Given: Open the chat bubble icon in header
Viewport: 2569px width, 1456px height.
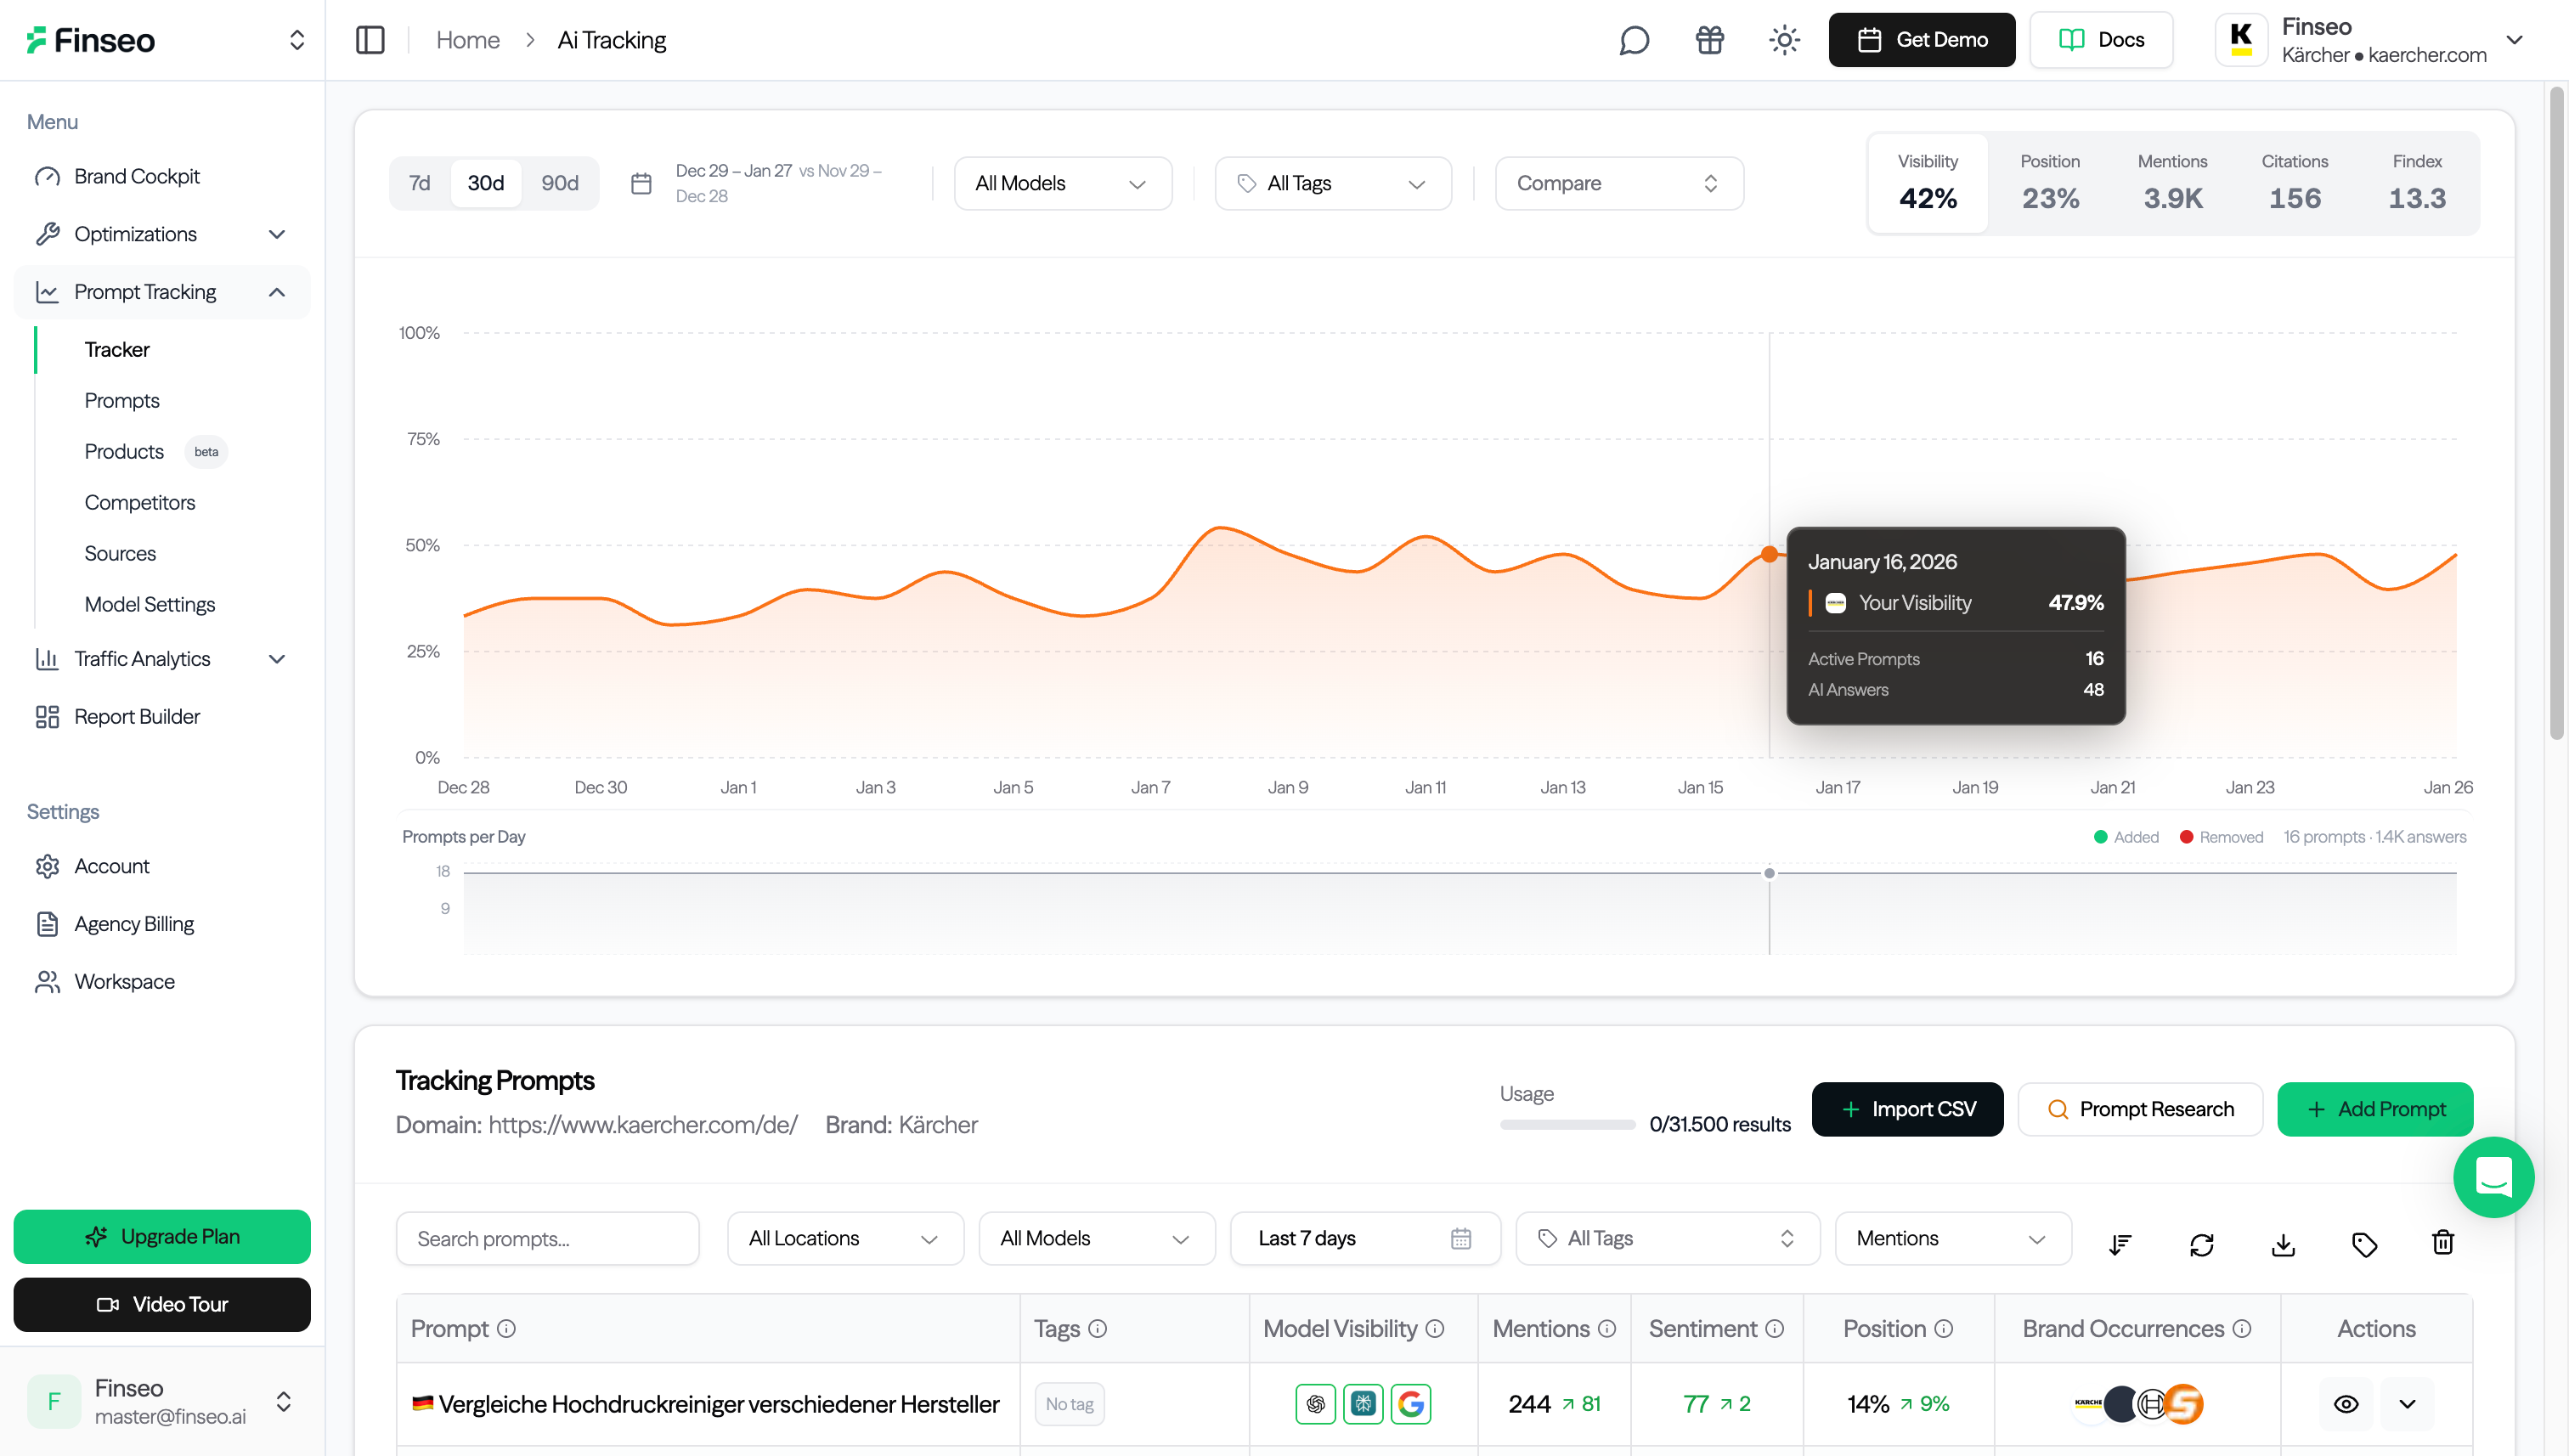Looking at the screenshot, I should [x=1633, y=40].
